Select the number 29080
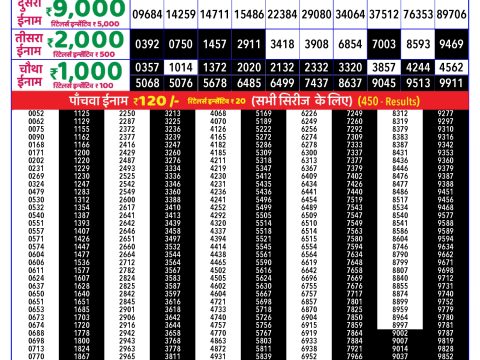This screenshot has width=480, height=360. pyautogui.click(x=316, y=14)
